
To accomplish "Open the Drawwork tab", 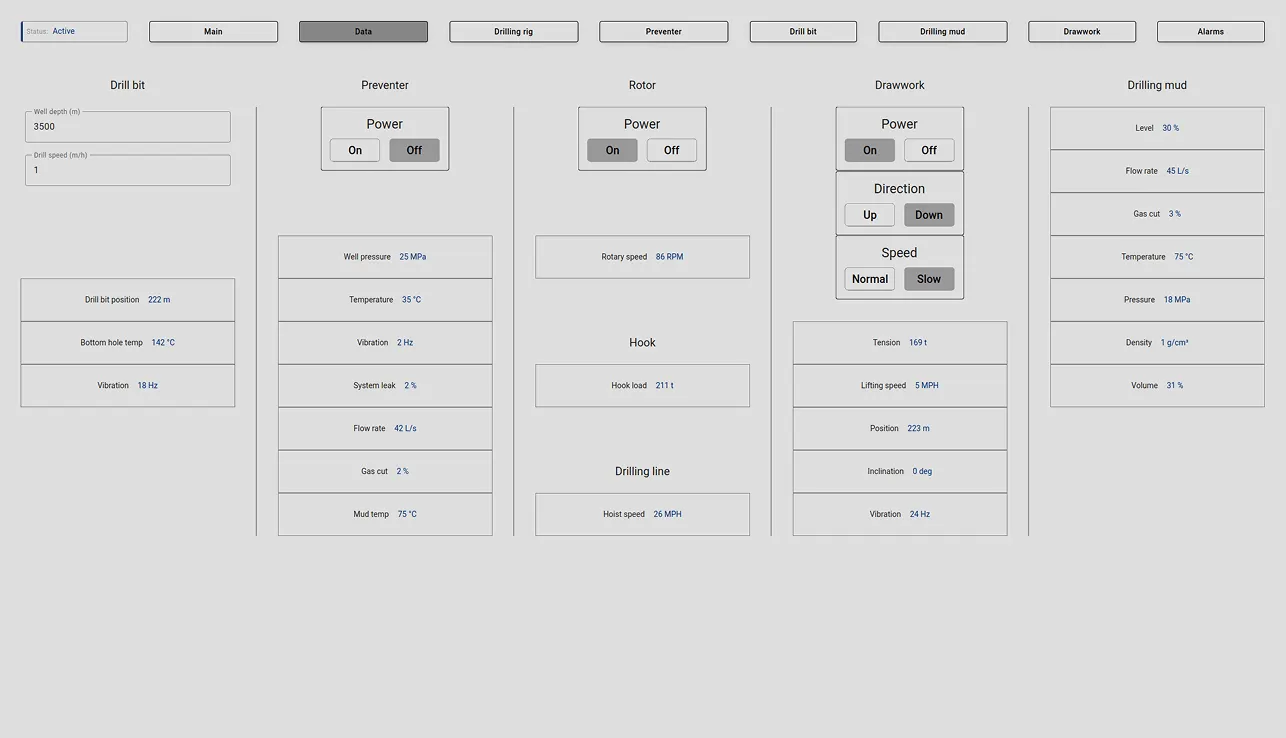I will 1081,32.
